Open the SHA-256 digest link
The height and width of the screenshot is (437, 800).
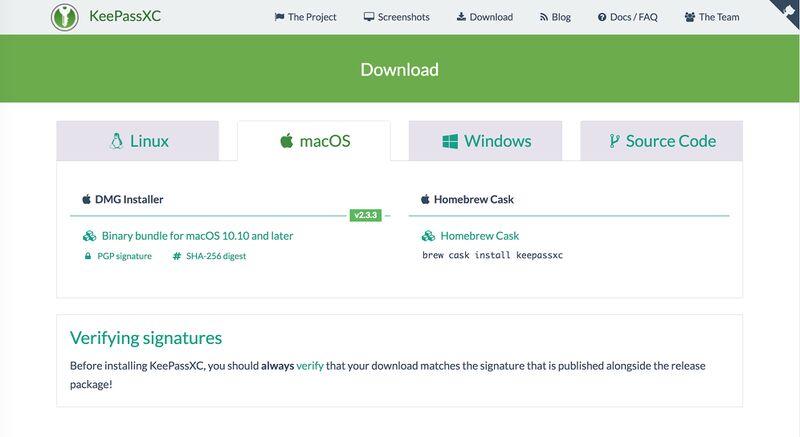coord(215,256)
